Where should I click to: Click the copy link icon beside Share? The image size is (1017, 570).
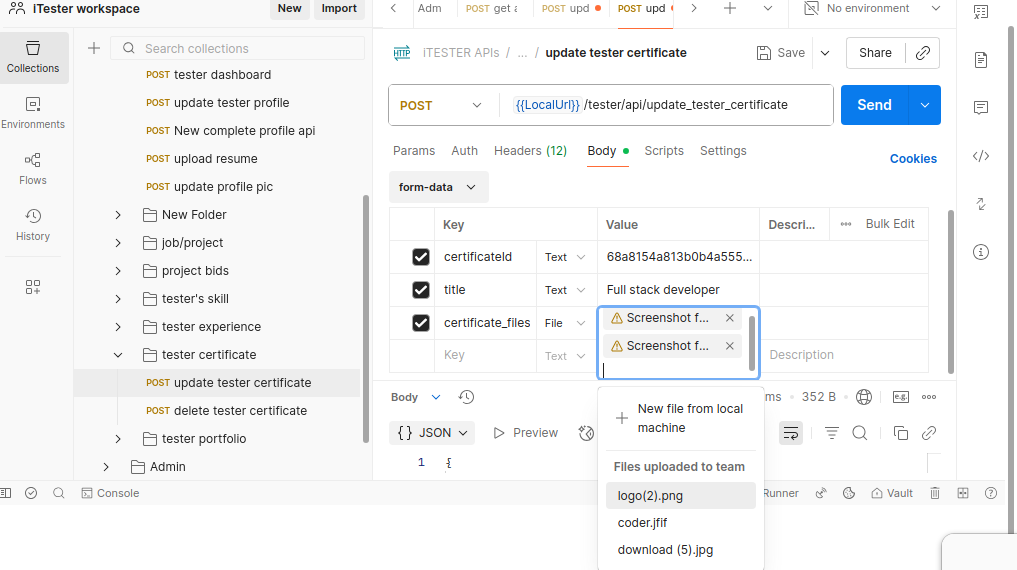(922, 53)
